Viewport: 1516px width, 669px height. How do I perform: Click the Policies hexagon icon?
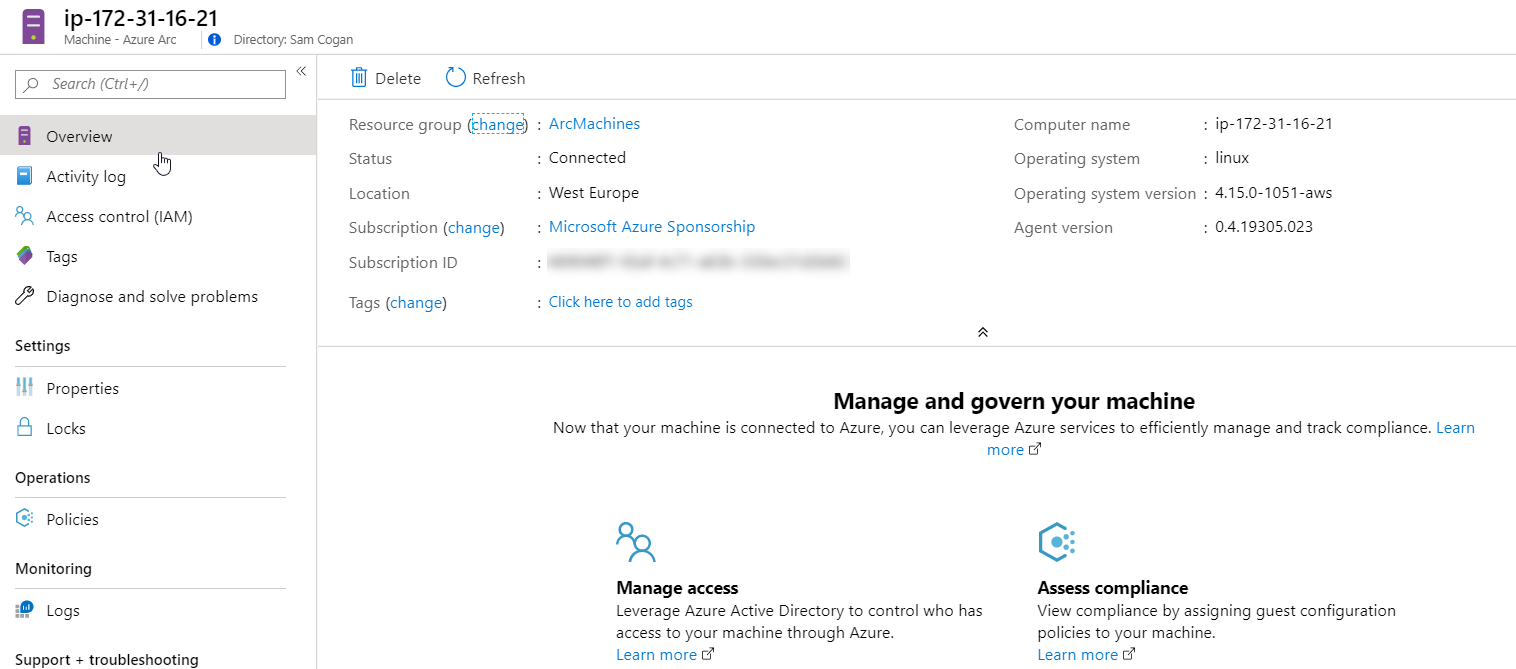pyautogui.click(x=25, y=519)
